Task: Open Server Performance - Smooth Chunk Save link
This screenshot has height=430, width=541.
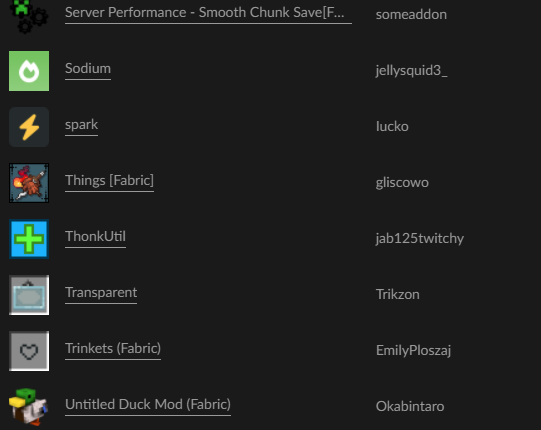Action: point(208,13)
